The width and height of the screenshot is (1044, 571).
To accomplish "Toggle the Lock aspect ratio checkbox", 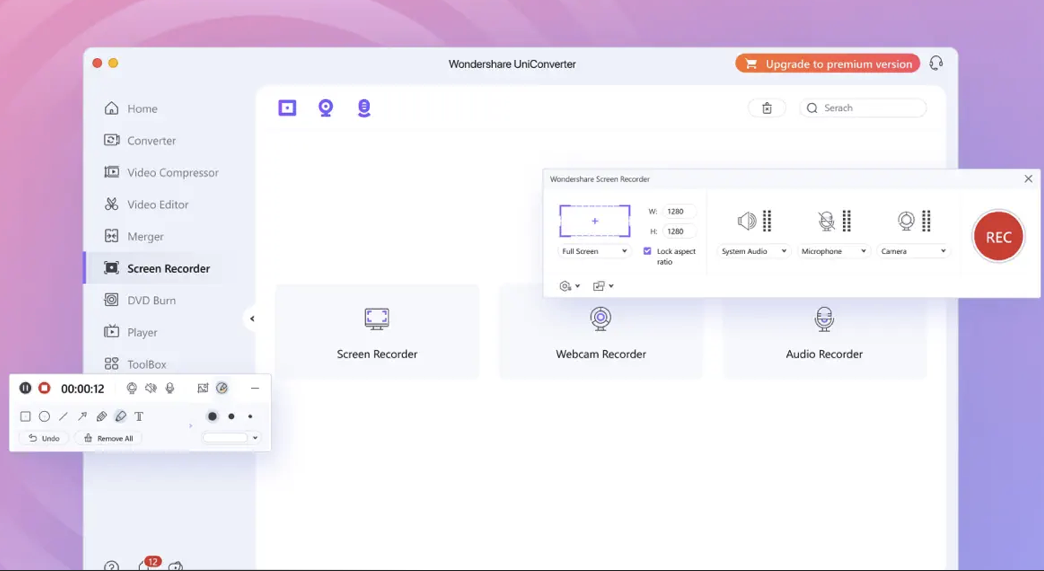I will (x=647, y=251).
